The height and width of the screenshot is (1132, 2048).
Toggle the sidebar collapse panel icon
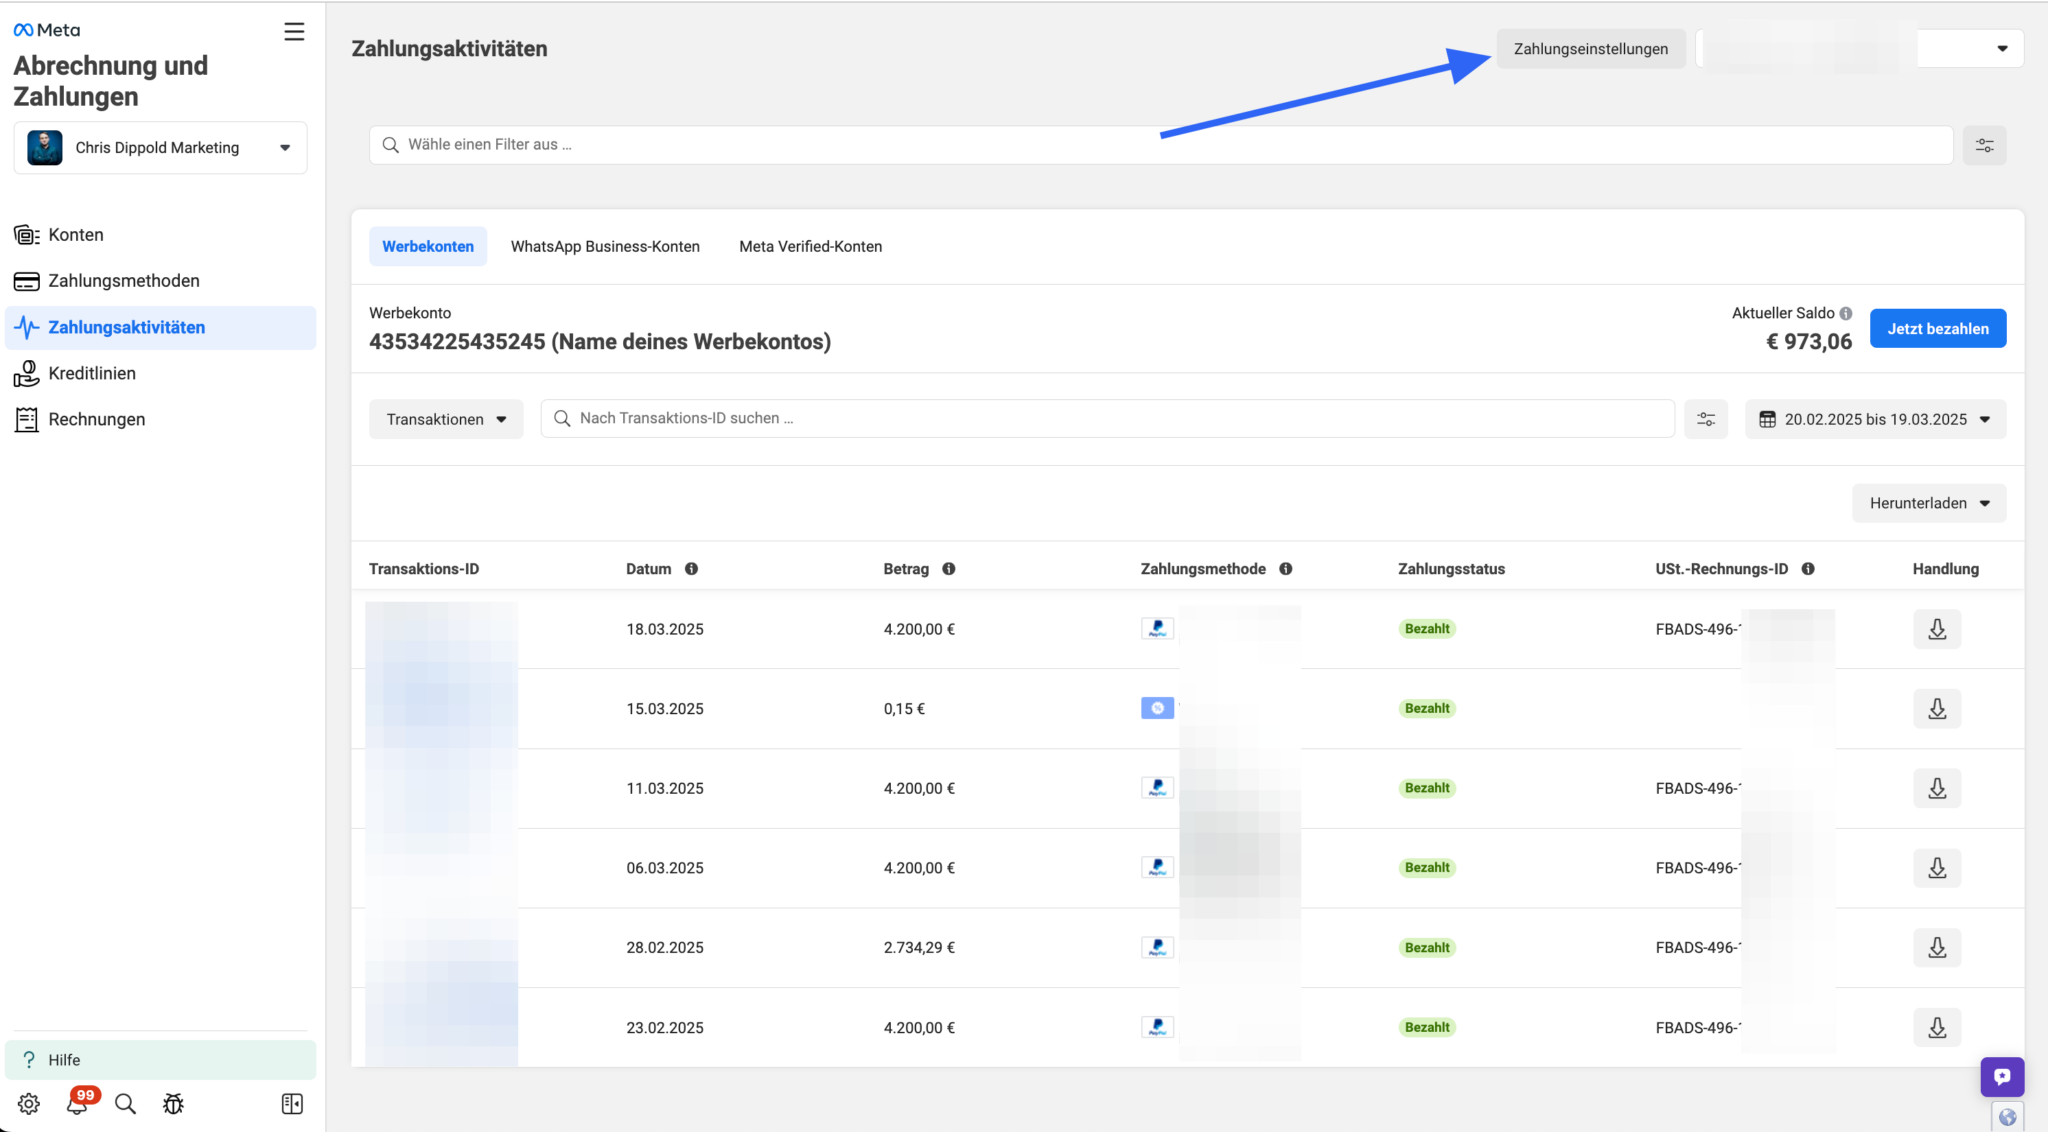pos(292,1104)
